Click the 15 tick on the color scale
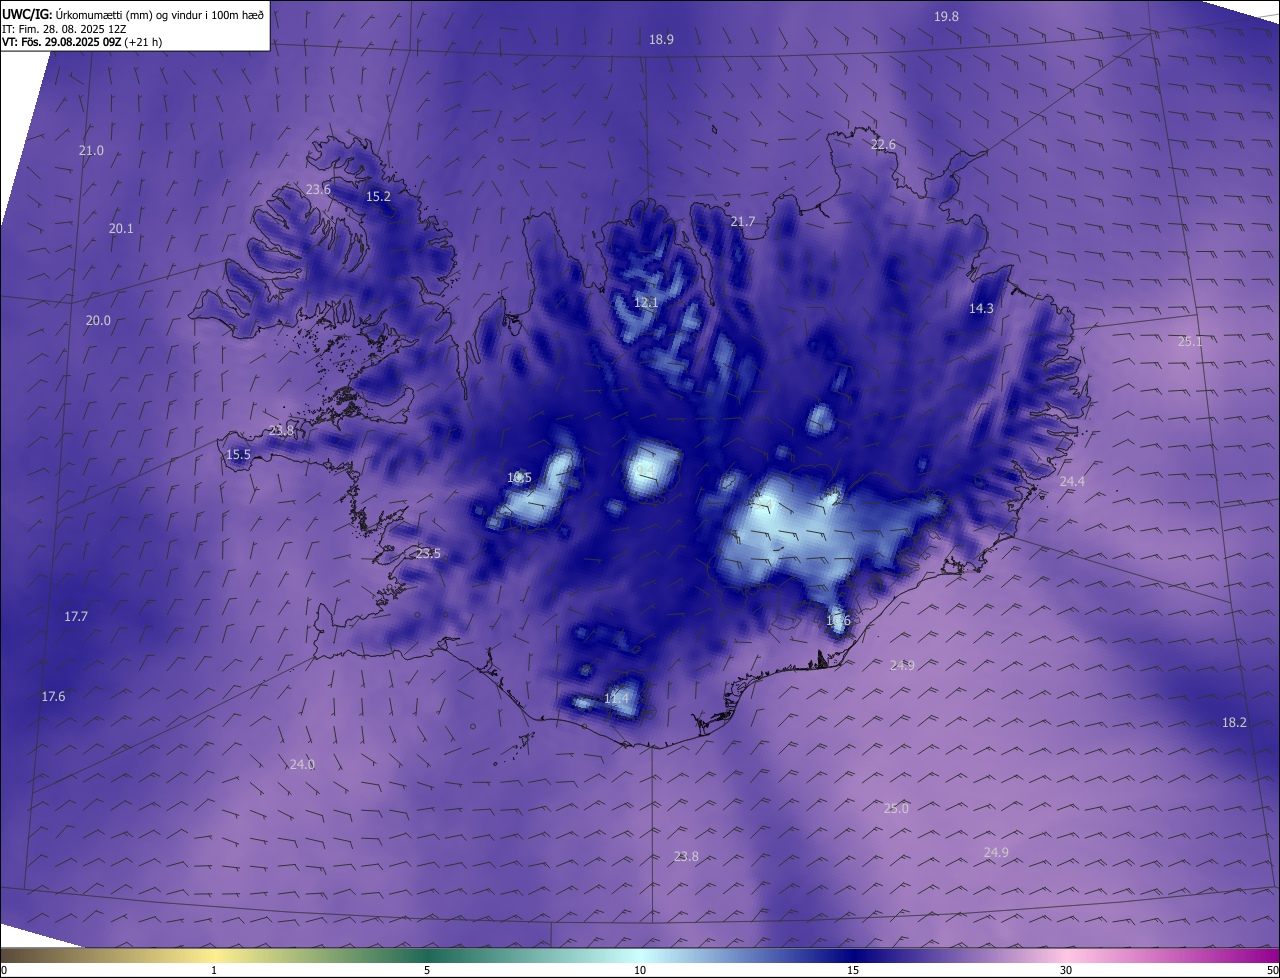Image resolution: width=1280 pixels, height=978 pixels. pyautogui.click(x=853, y=971)
